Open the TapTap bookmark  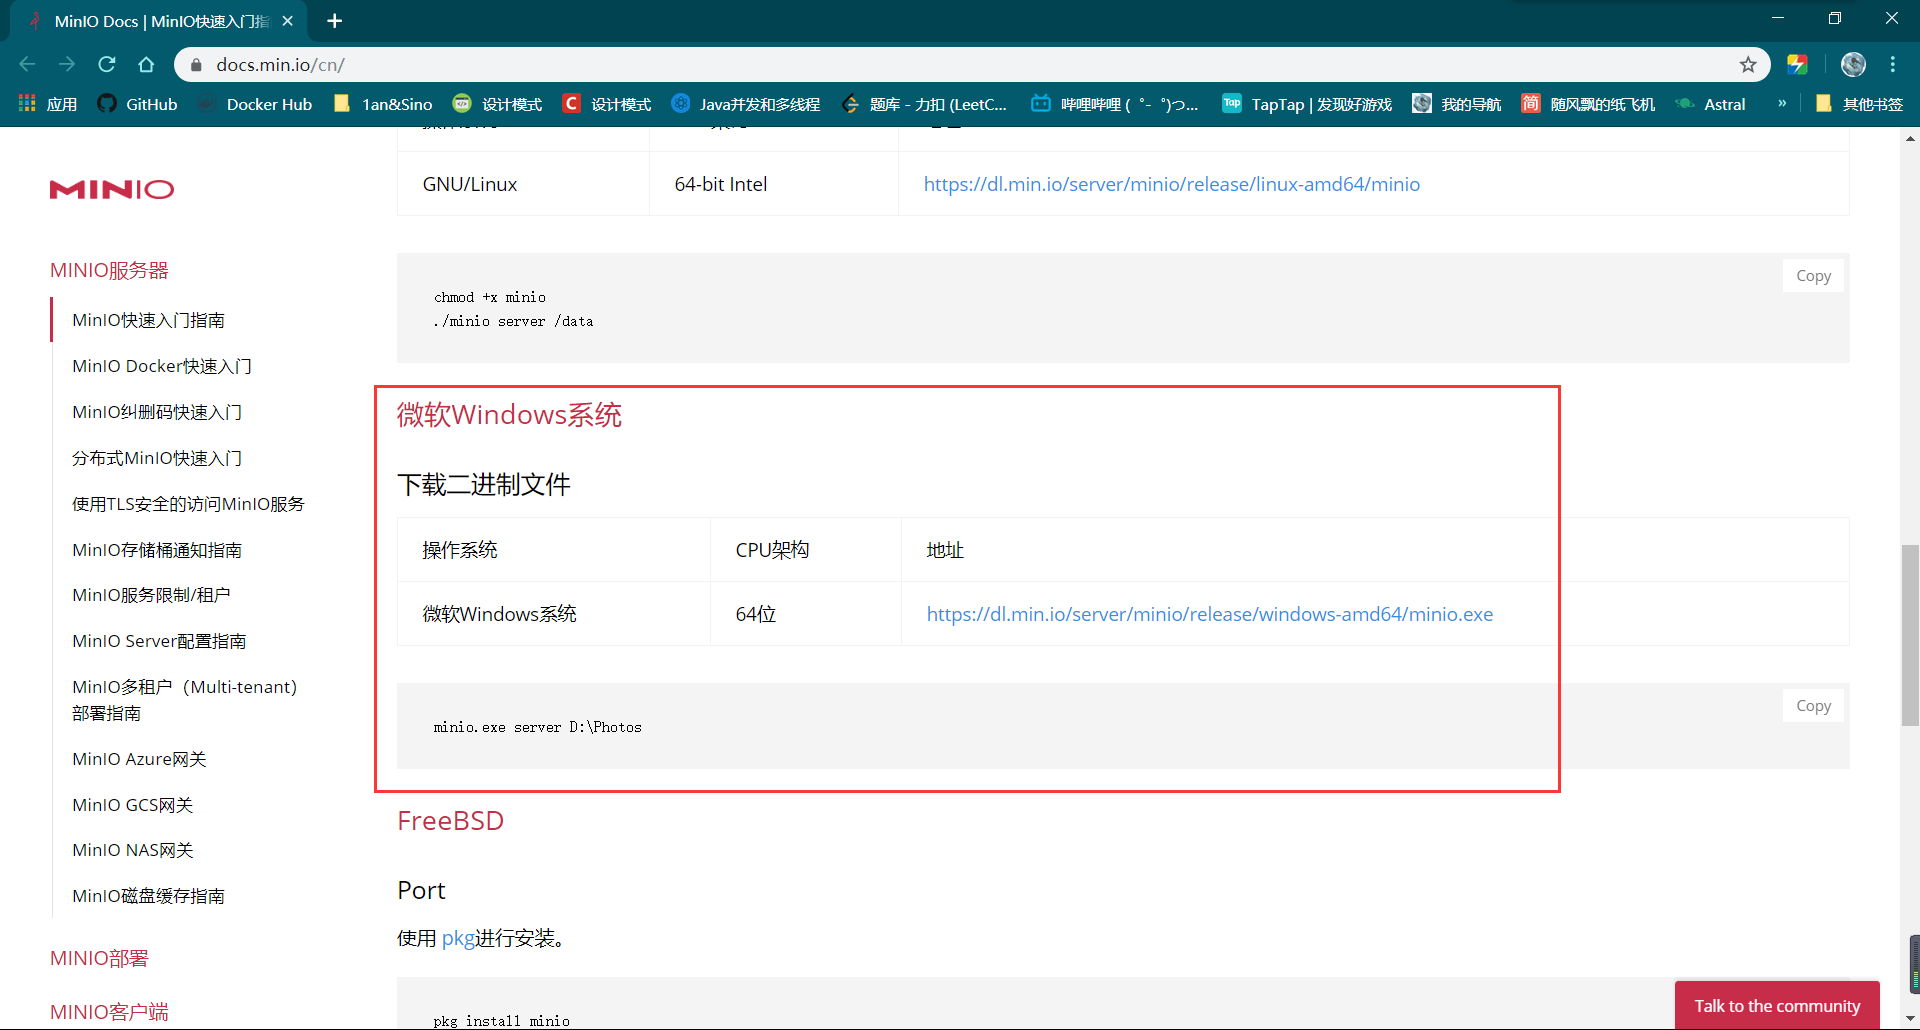tap(1307, 103)
